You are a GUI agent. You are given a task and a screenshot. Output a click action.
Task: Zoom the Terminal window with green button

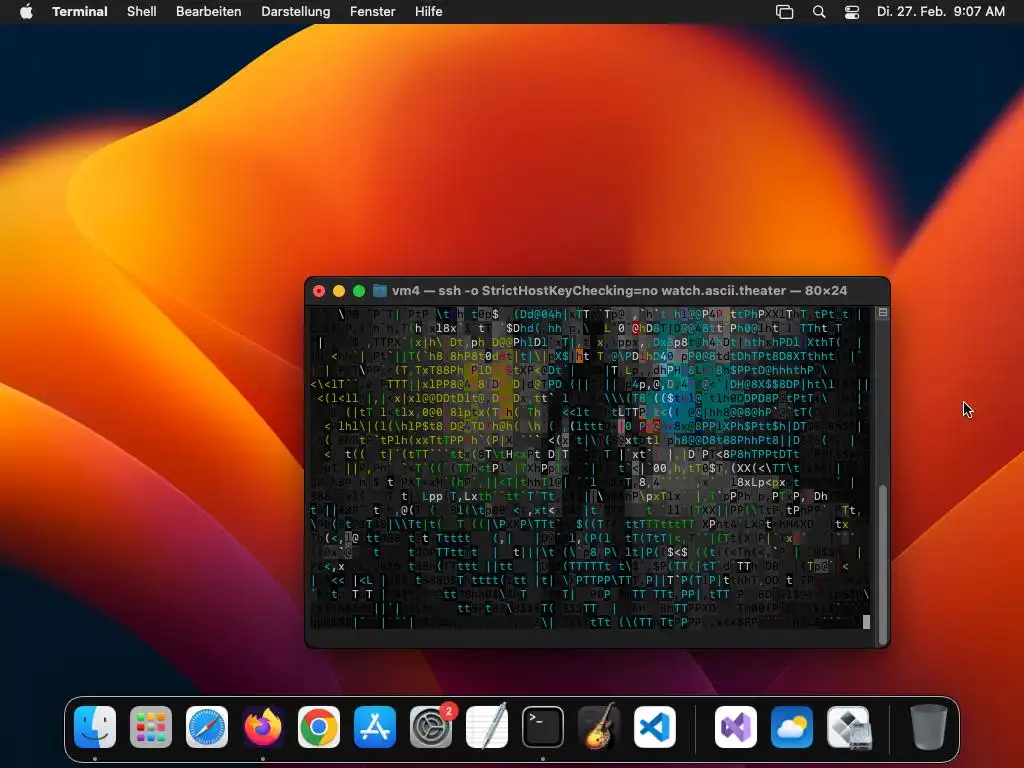coord(359,291)
